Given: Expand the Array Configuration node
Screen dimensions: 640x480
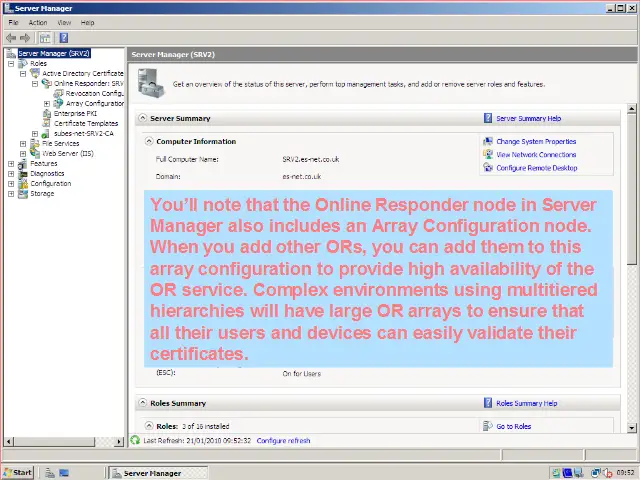Looking at the screenshot, I should click(47, 103).
